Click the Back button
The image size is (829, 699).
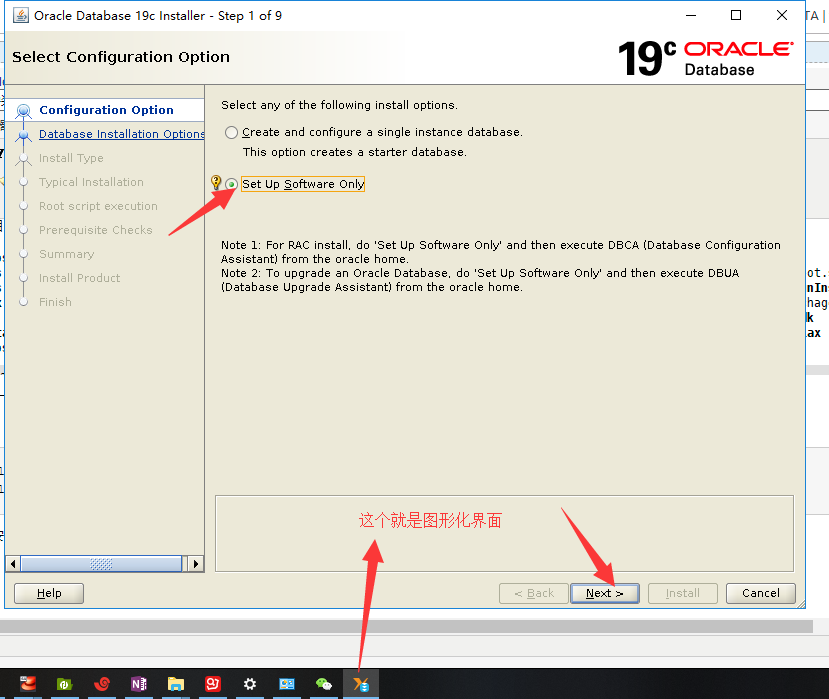pos(534,593)
